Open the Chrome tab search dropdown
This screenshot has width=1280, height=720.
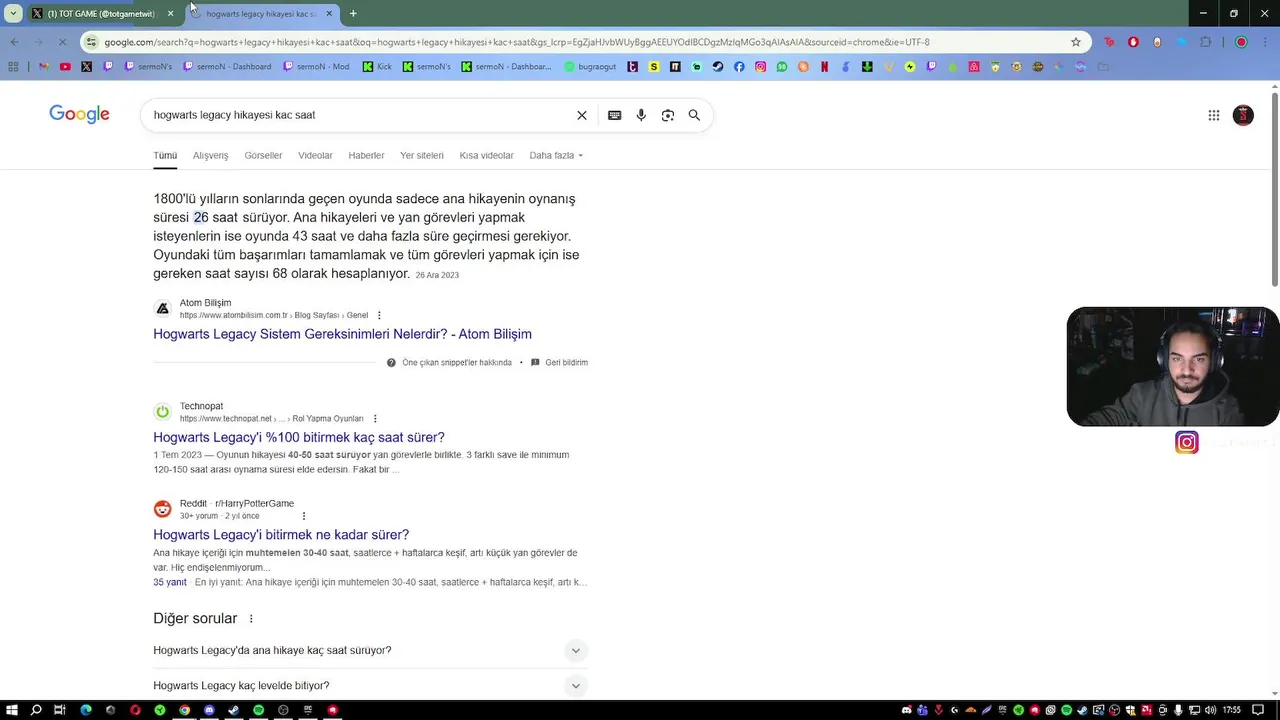tap(13, 14)
